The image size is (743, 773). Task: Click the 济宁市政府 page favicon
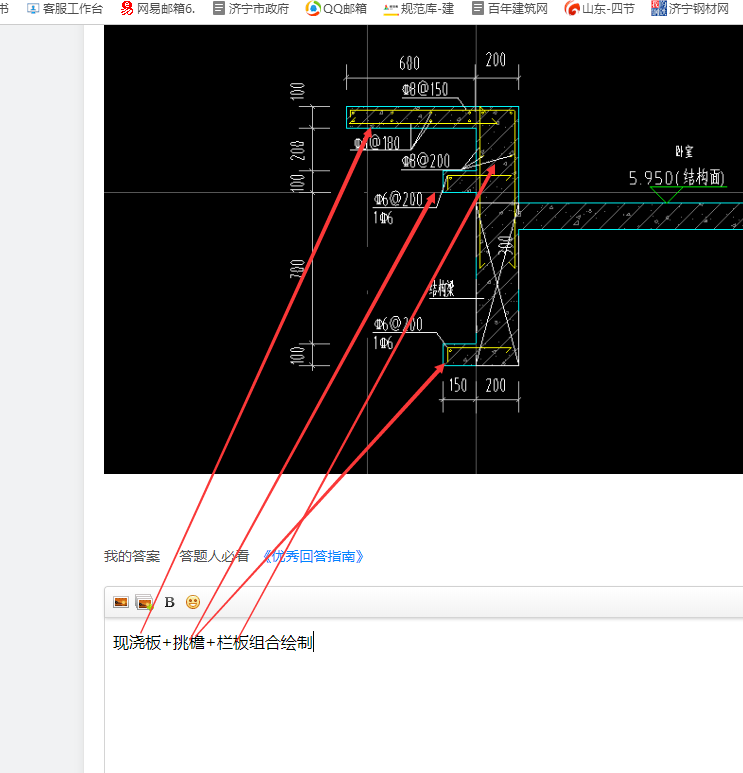(218, 8)
